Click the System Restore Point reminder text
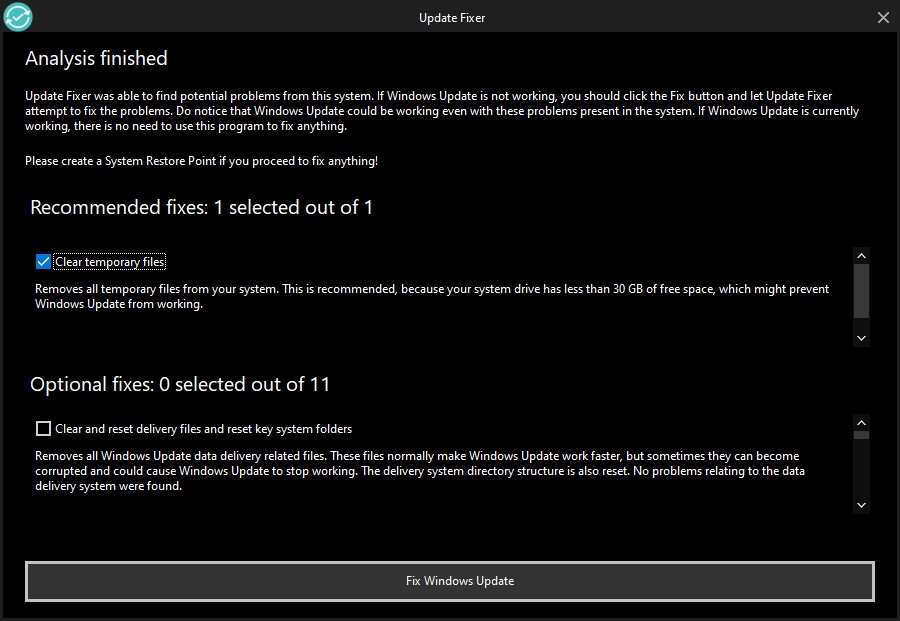Image resolution: width=900 pixels, height=621 pixels. (201, 161)
